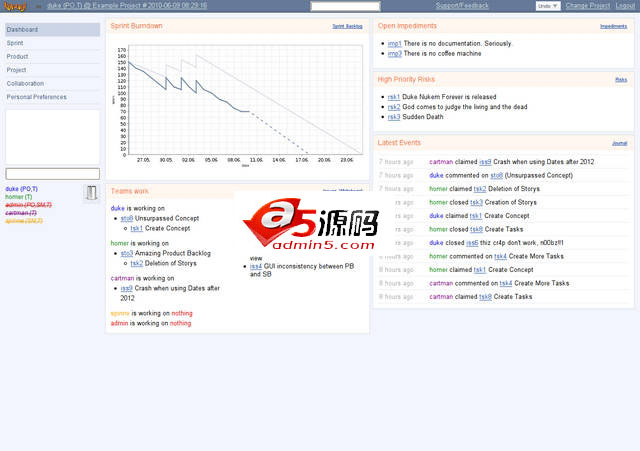Open risk rsk1 link
Viewport: 640px width, 451px height.
394,97
